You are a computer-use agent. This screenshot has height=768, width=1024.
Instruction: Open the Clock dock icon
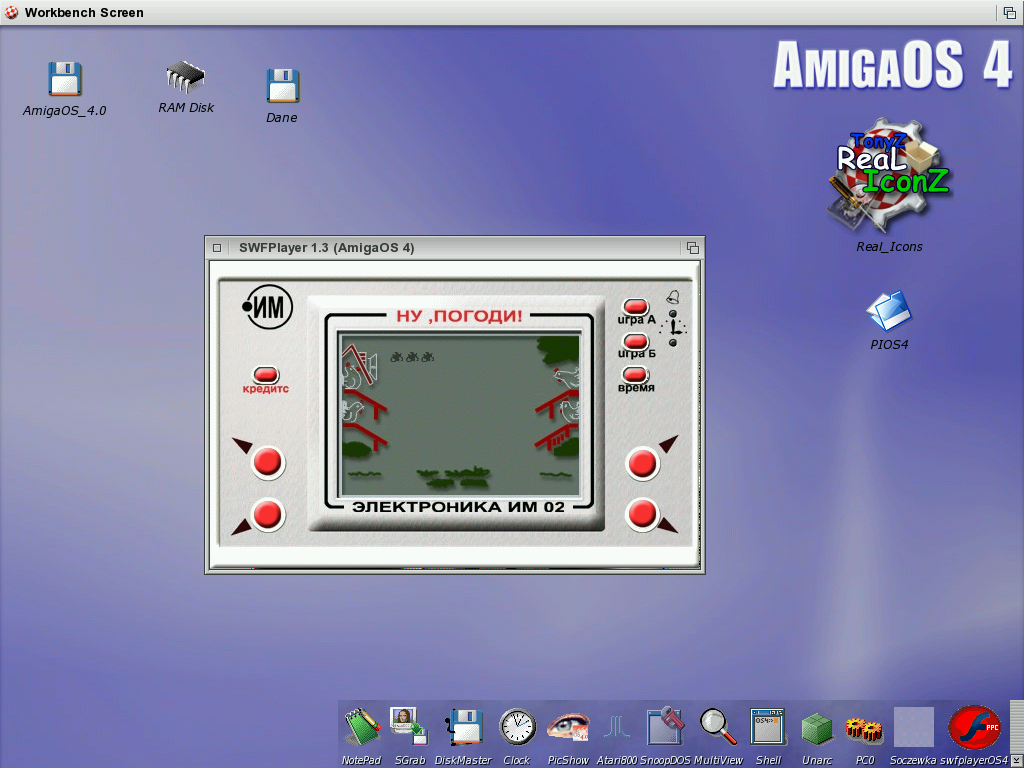coord(517,726)
